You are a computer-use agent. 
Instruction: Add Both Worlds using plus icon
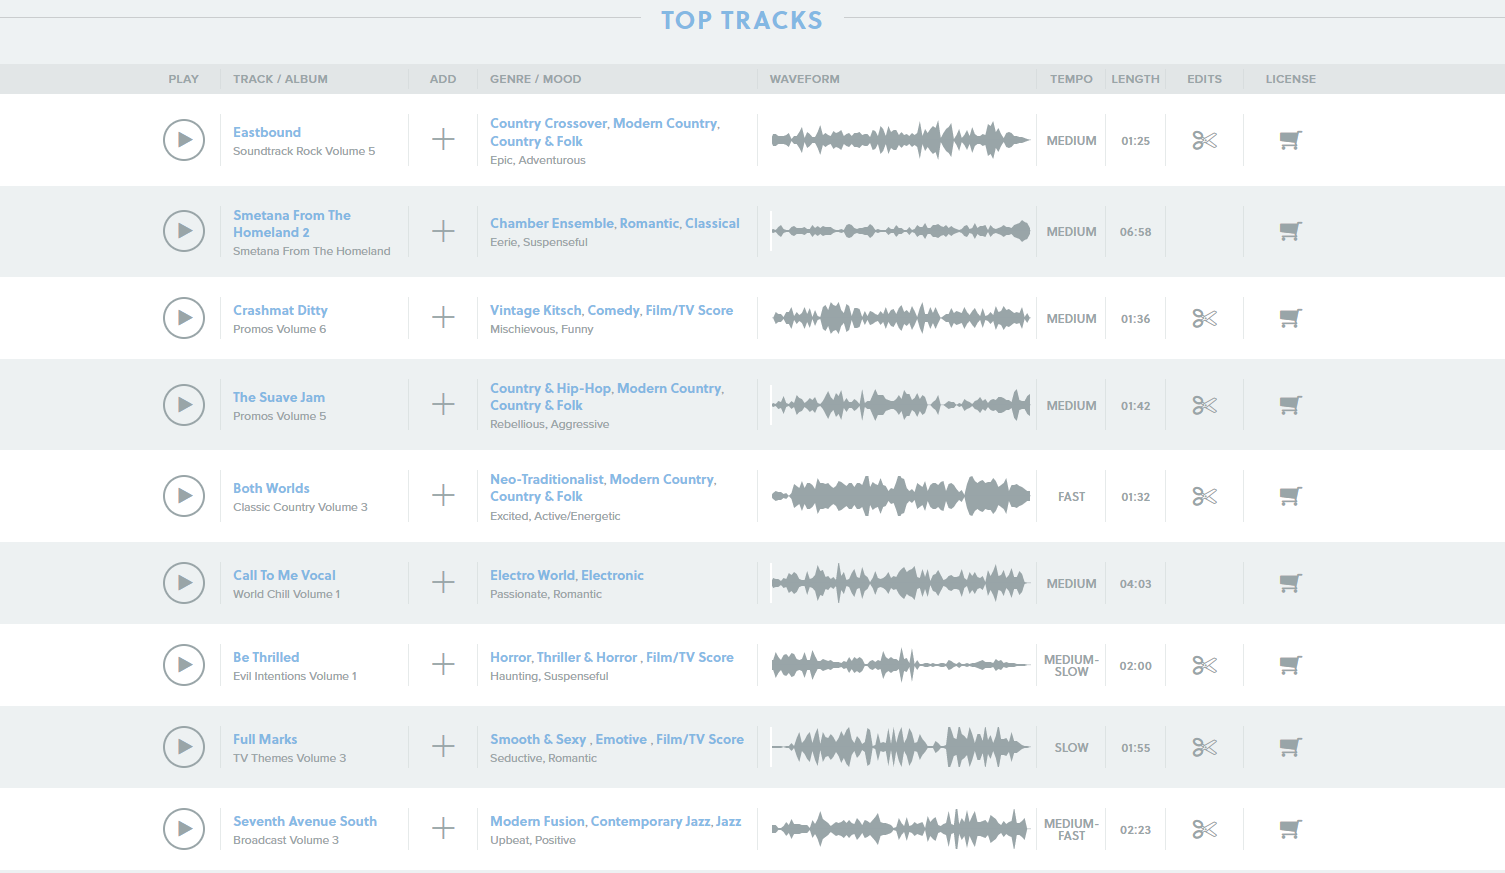(443, 495)
